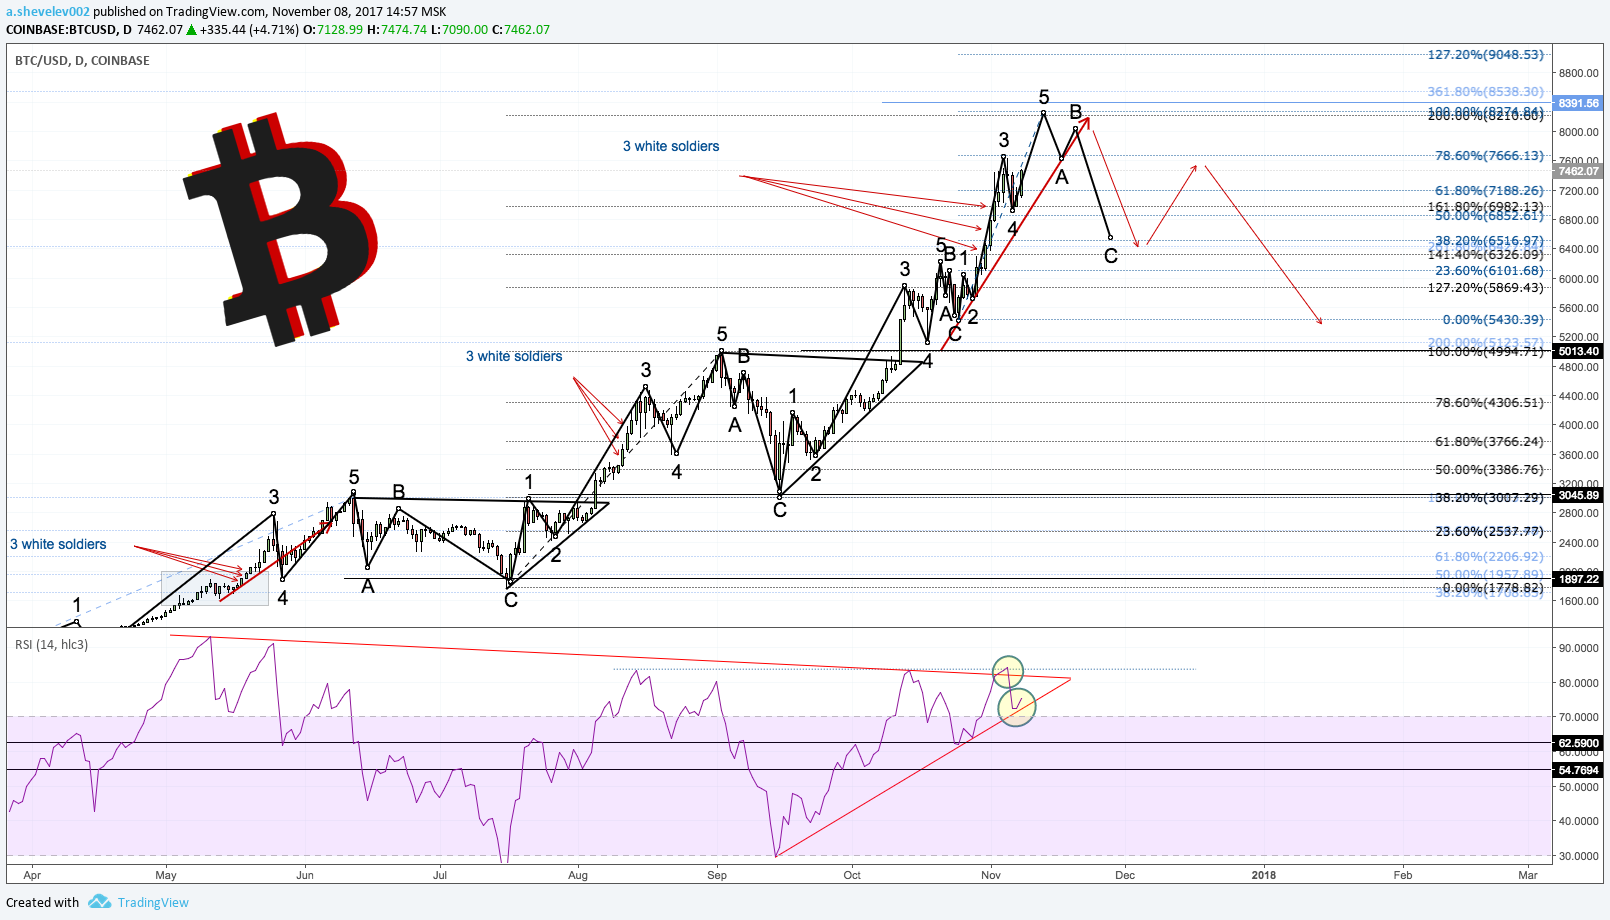Click the 30.0000 RSI axis value

click(x=1578, y=856)
